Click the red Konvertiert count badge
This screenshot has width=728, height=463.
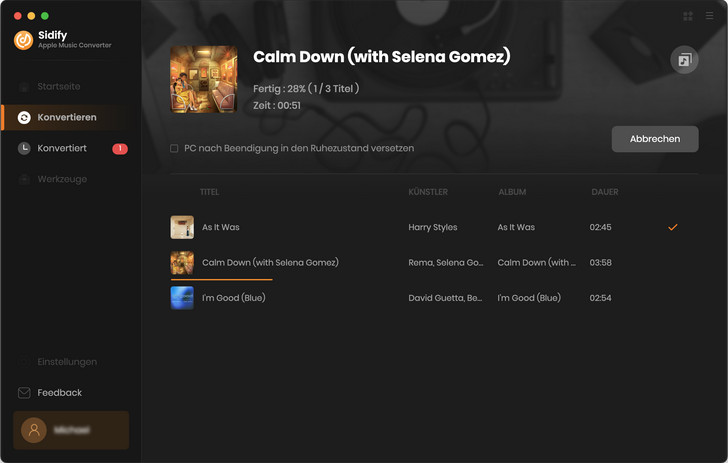[x=120, y=149]
